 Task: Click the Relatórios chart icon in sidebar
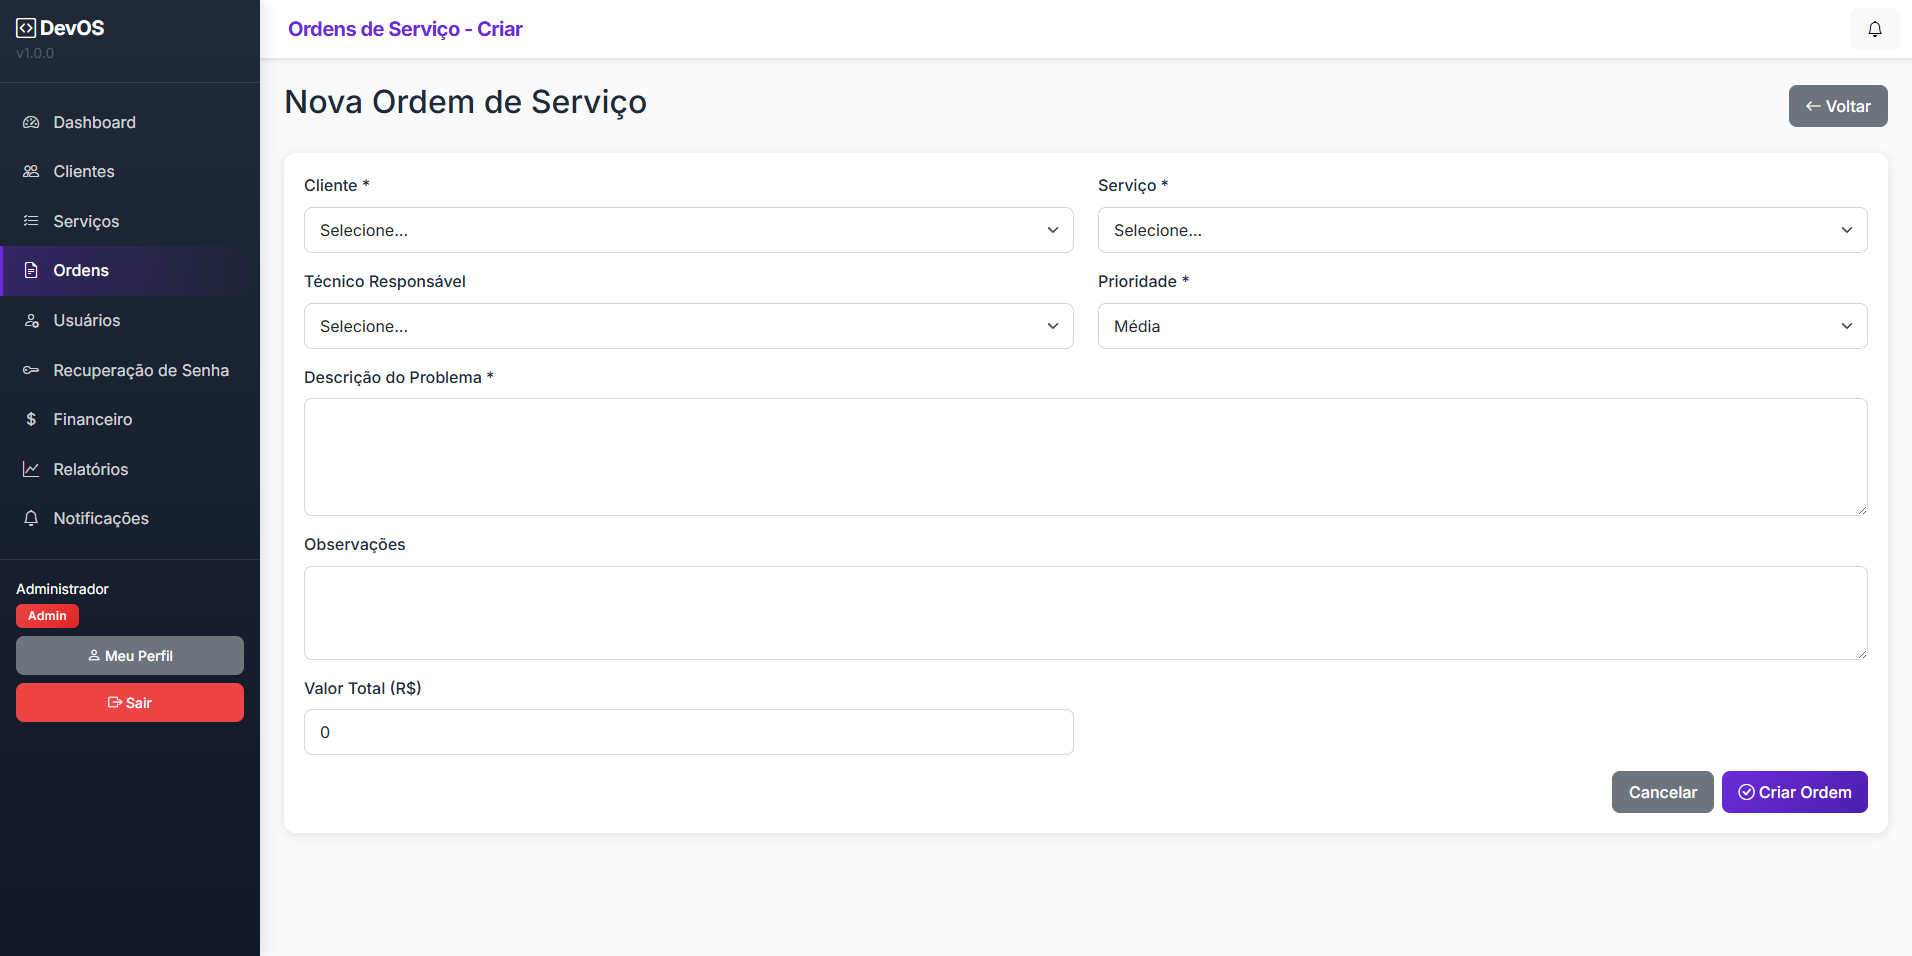31,469
